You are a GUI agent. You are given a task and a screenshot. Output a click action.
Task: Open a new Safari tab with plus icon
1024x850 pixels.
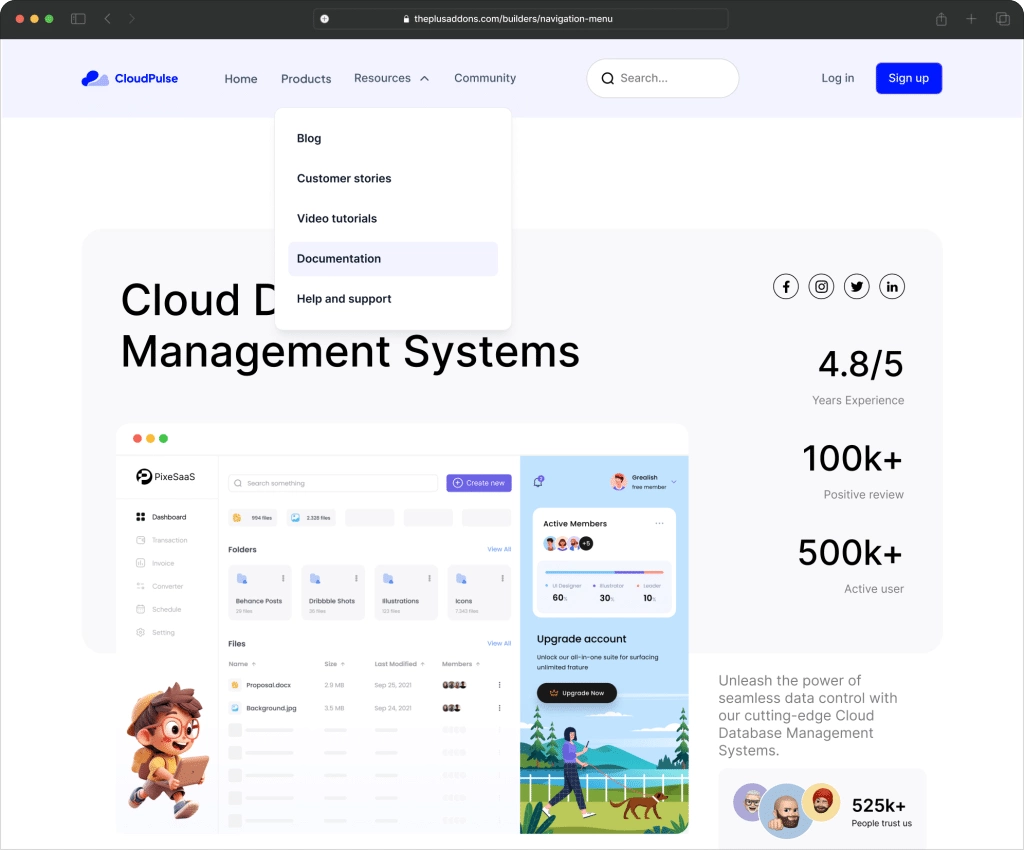point(971,19)
